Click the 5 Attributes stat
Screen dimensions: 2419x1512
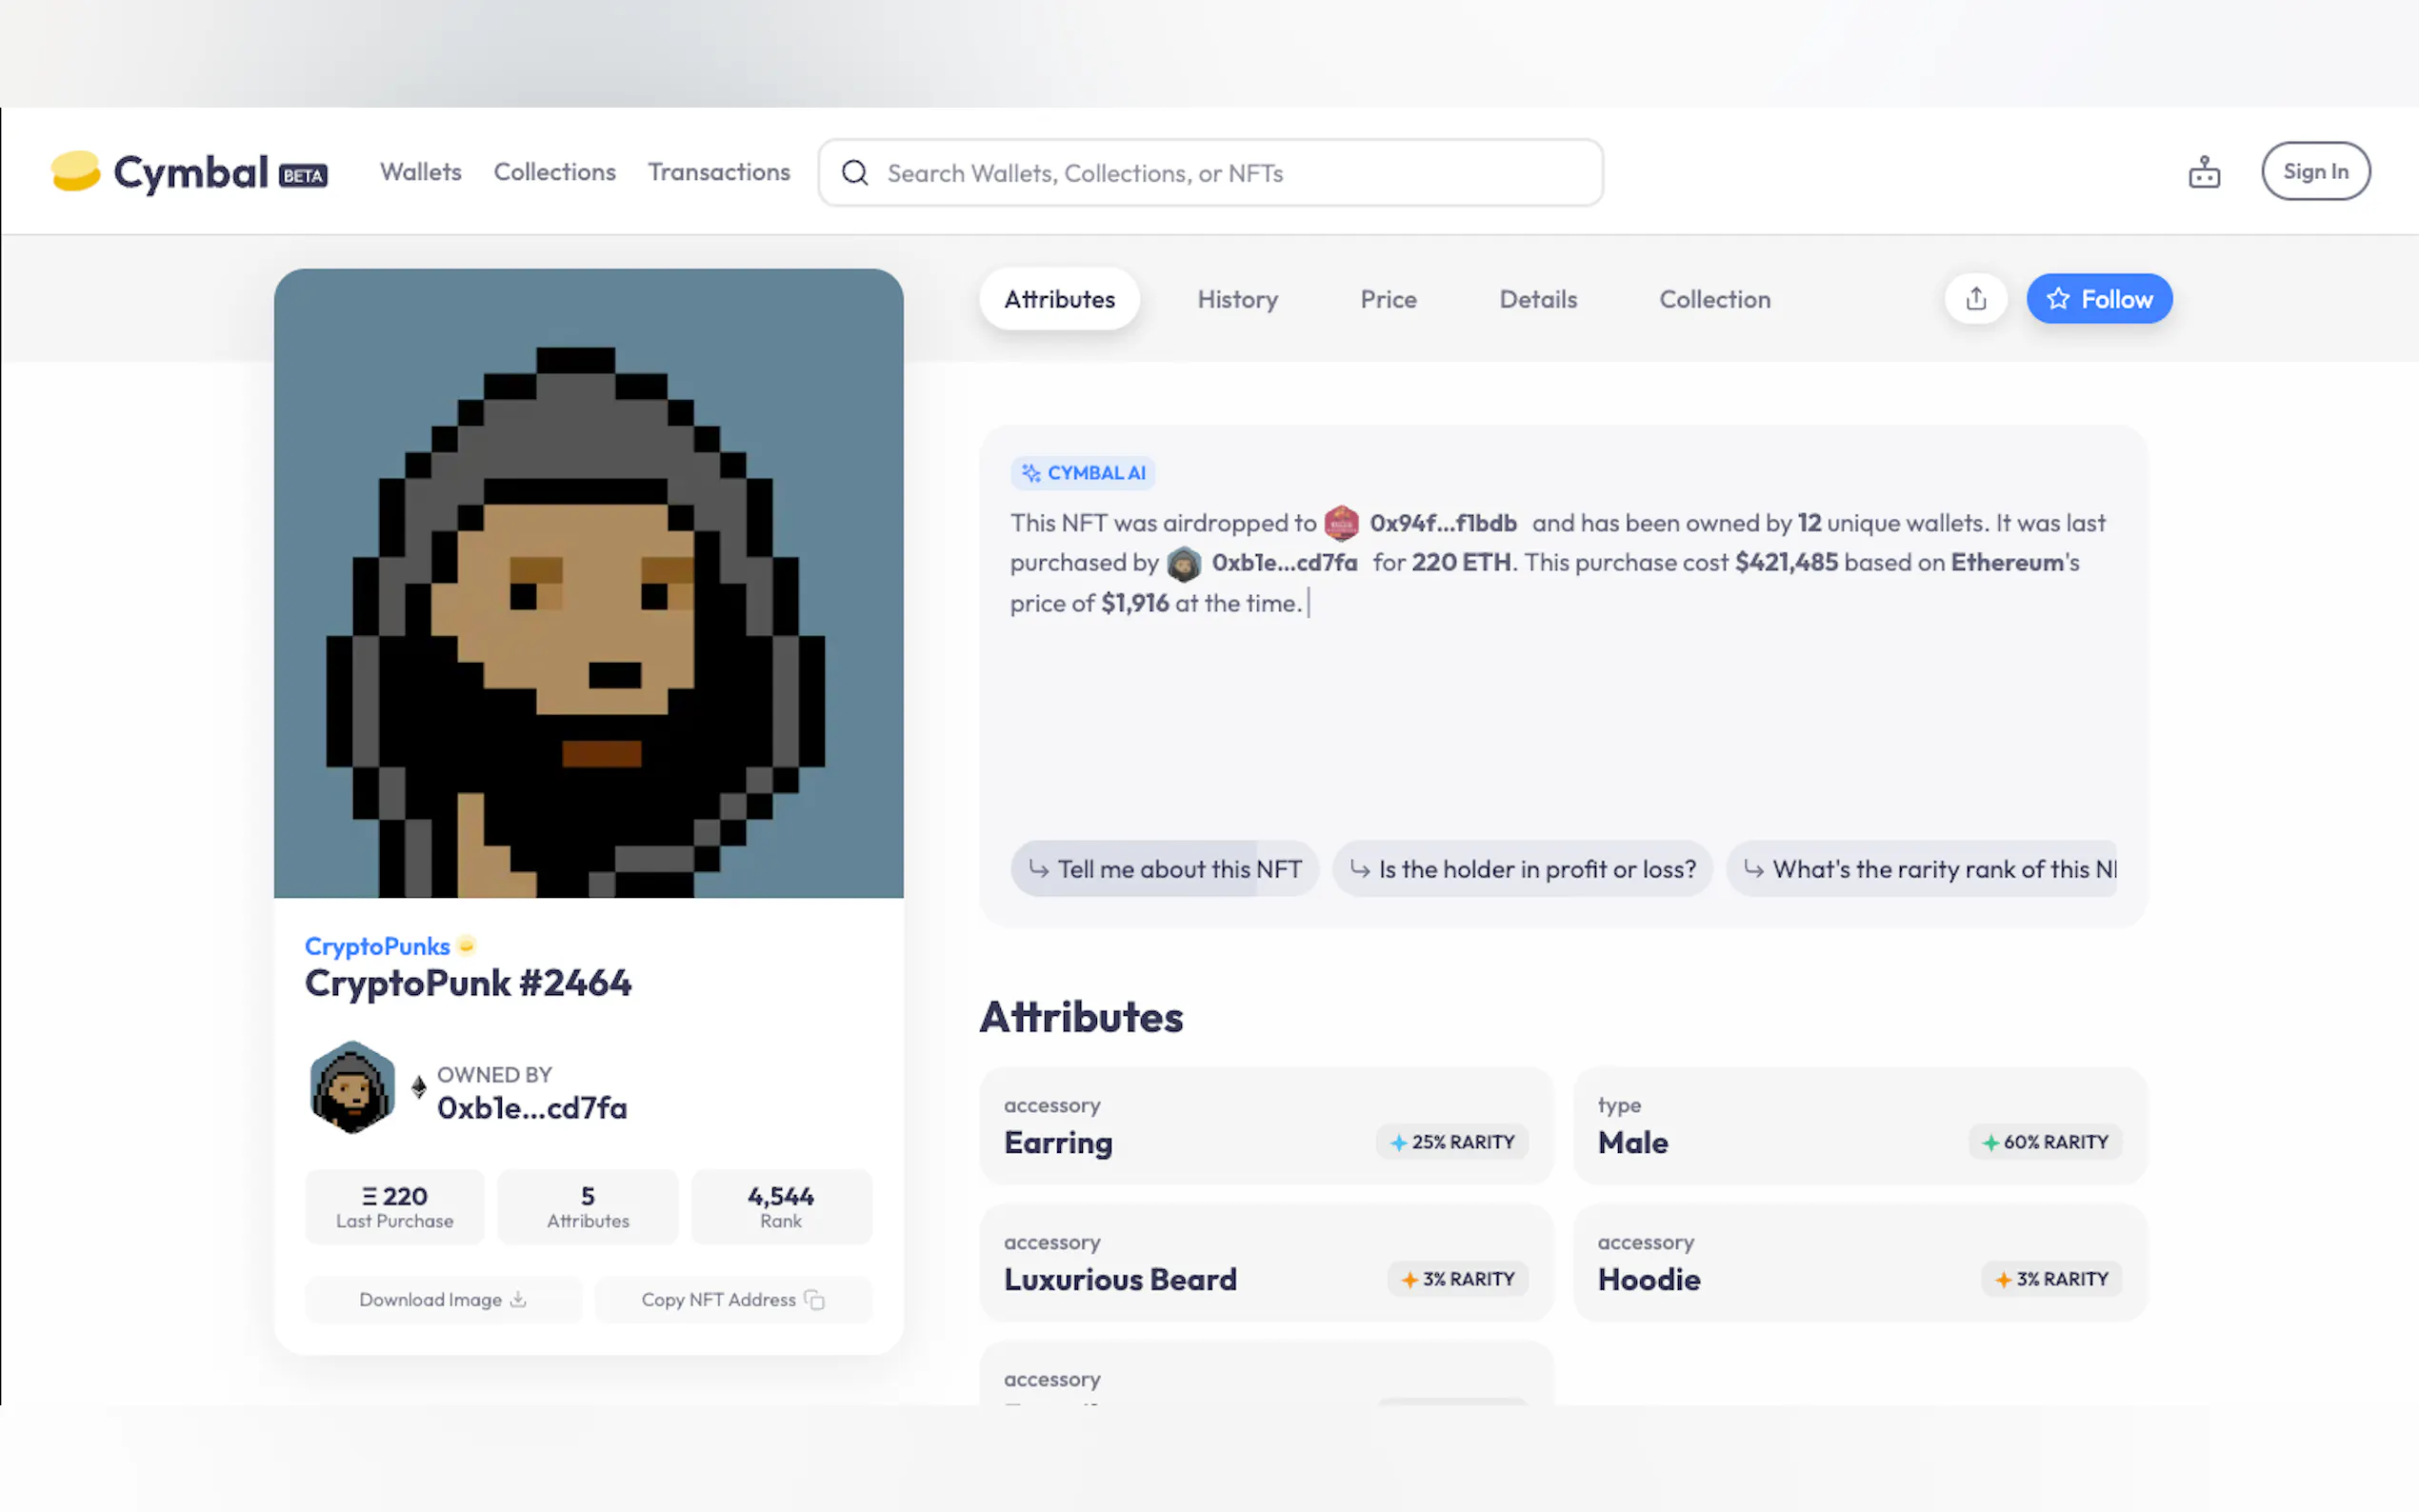tap(588, 1206)
